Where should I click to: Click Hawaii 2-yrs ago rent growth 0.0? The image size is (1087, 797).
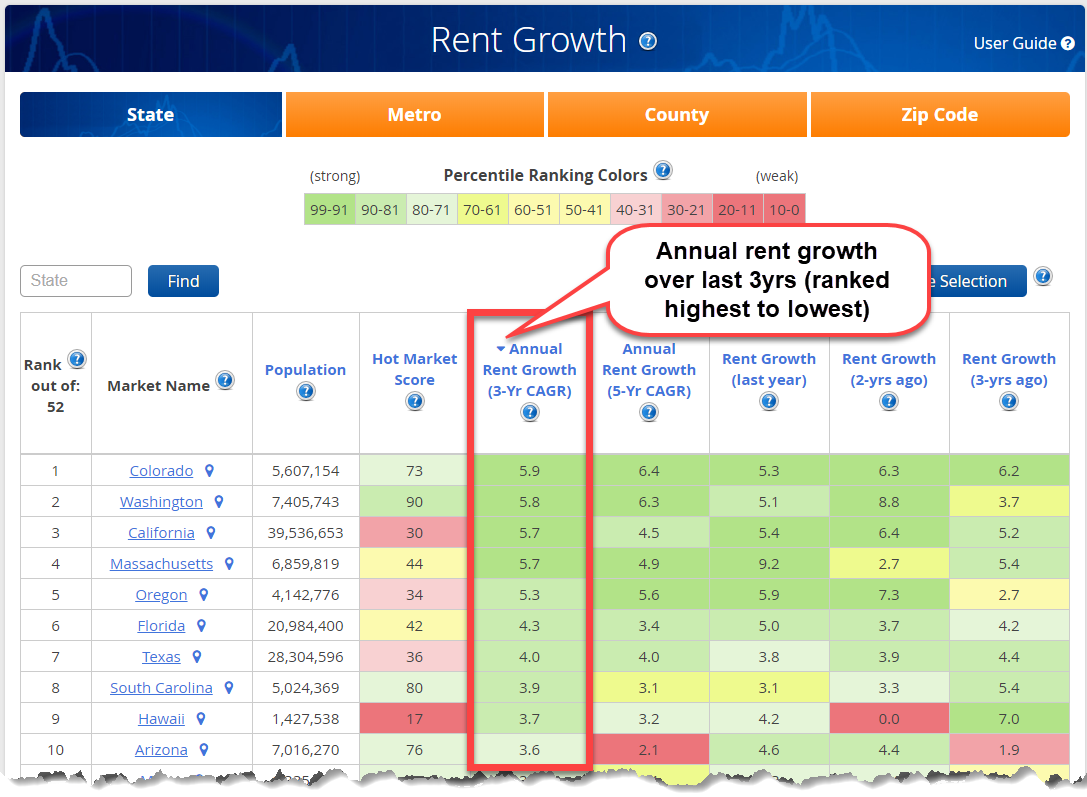pos(889,719)
